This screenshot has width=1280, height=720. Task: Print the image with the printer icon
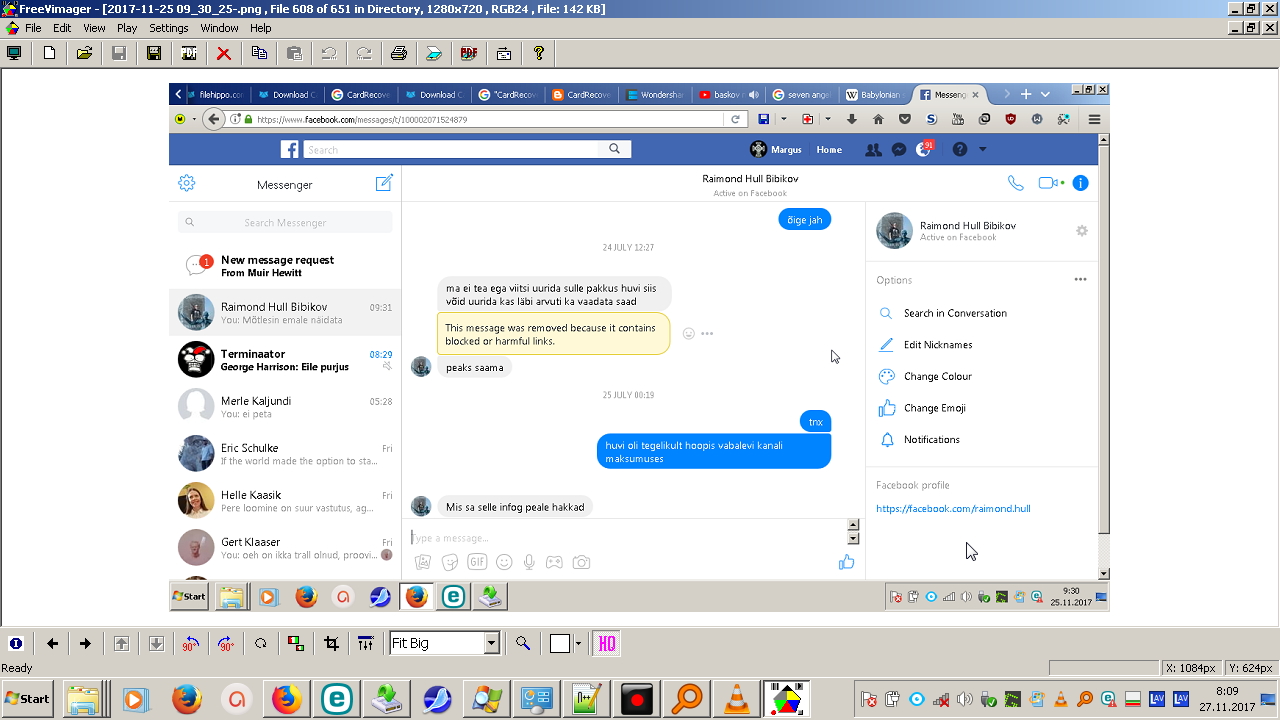point(398,53)
